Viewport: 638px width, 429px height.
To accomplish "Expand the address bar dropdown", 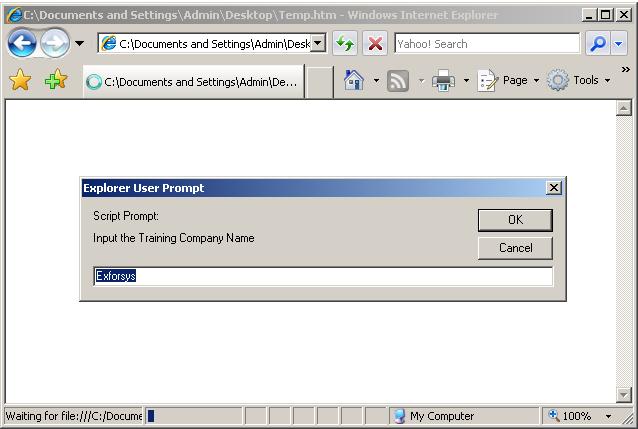I will 318,43.
